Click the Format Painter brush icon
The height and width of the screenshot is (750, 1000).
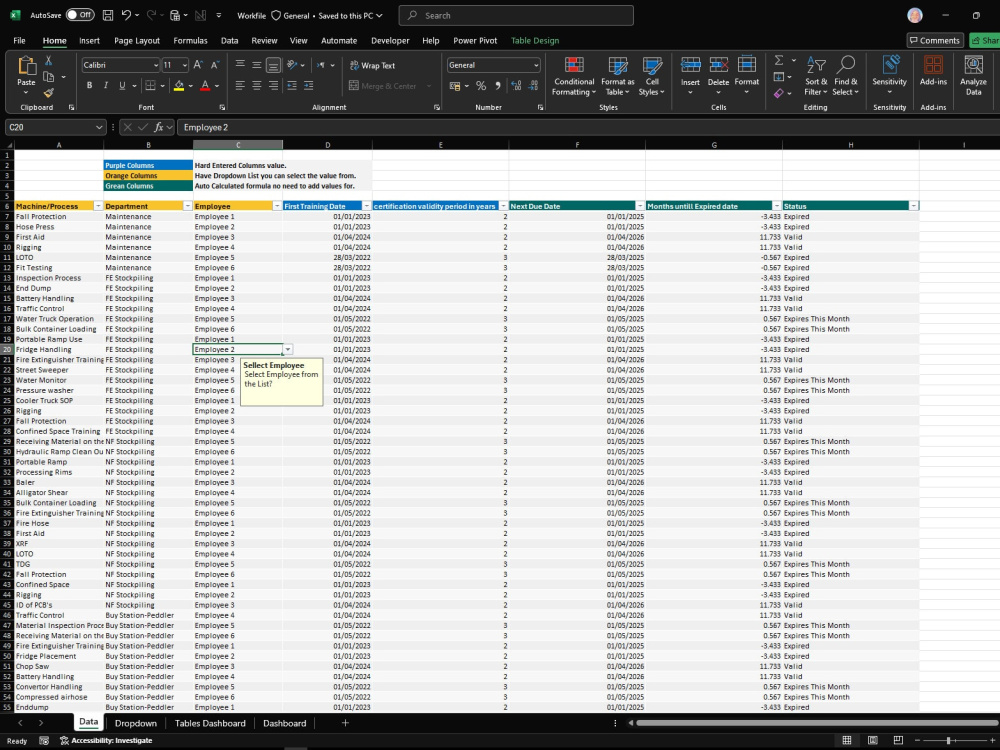[x=48, y=93]
